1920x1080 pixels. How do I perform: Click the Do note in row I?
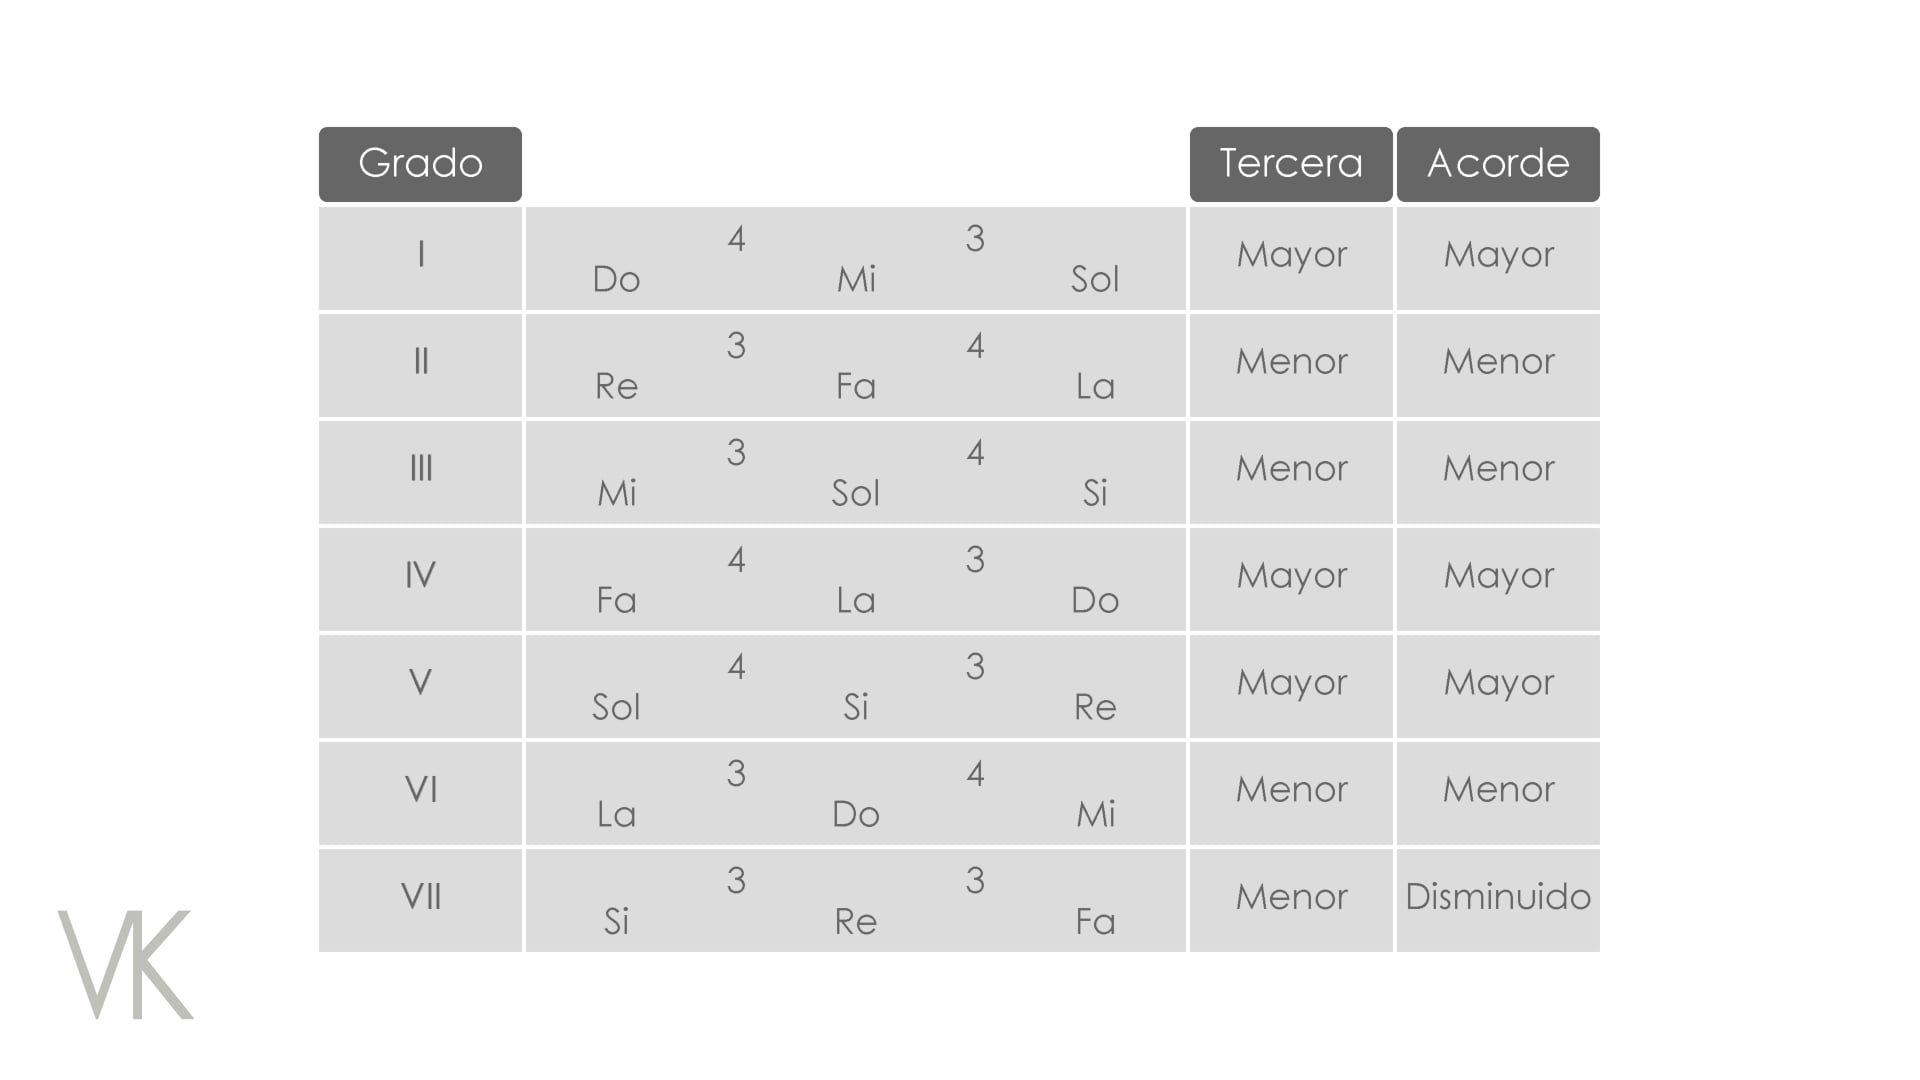(x=616, y=280)
